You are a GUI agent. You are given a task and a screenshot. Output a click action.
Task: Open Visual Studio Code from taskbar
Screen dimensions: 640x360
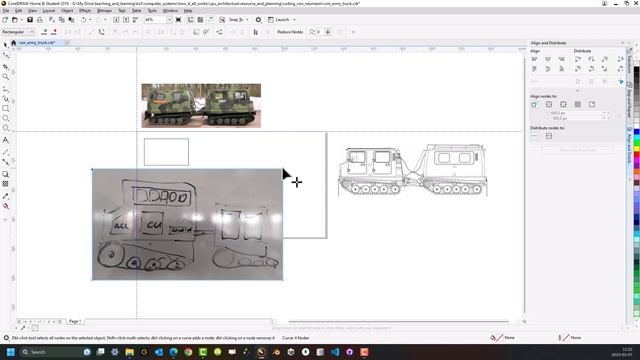click(335, 352)
